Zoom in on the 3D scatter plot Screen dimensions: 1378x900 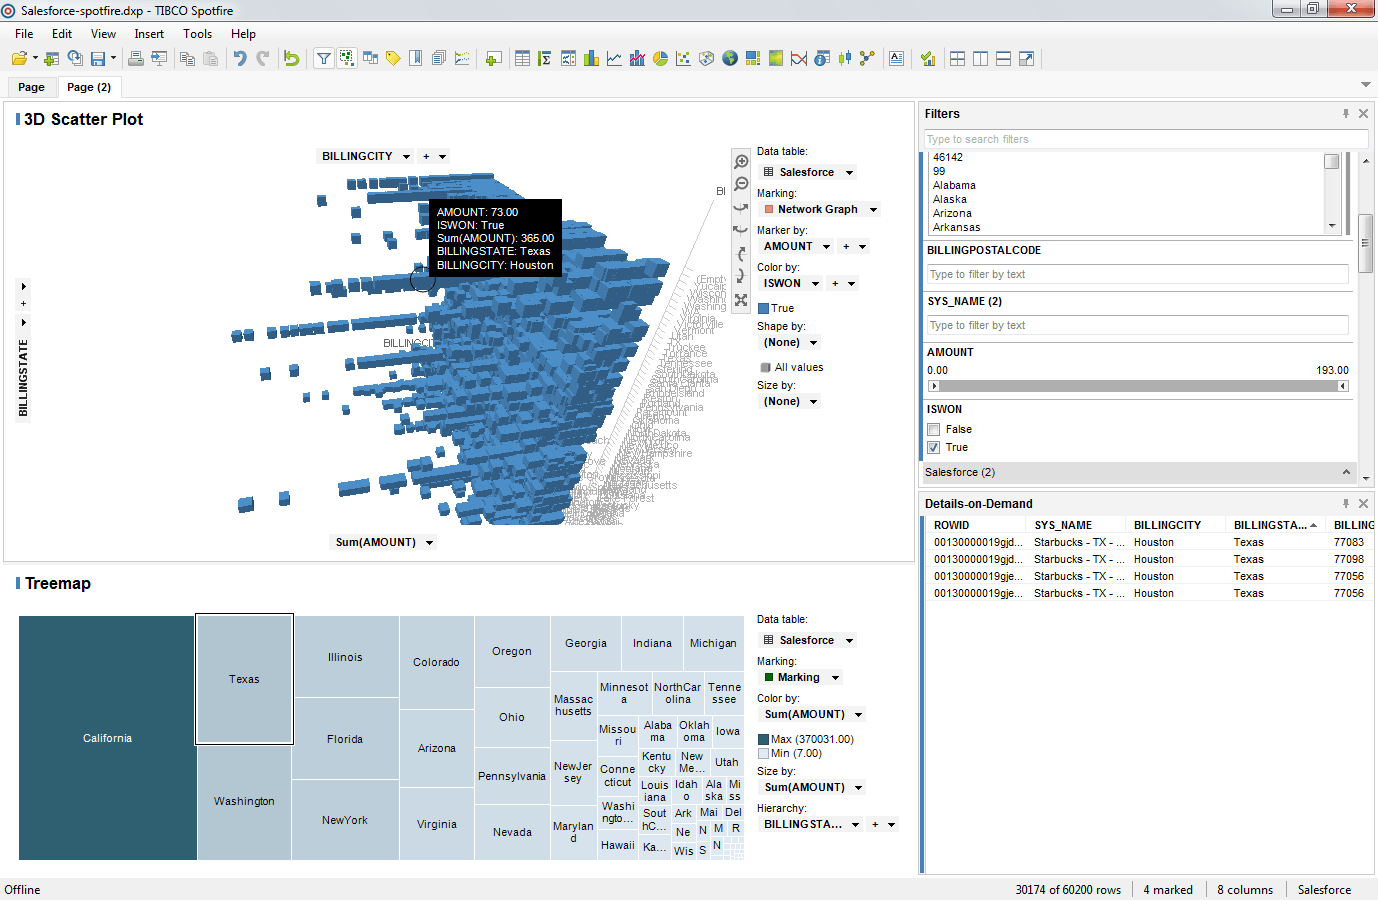[741, 161]
